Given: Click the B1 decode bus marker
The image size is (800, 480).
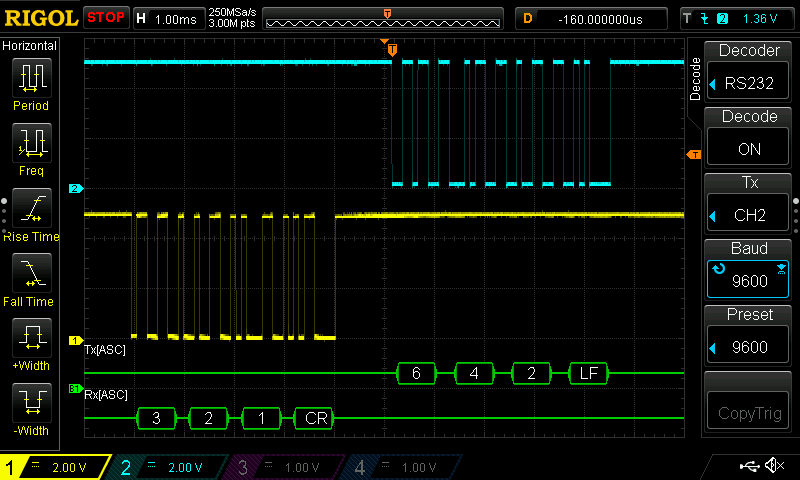Looking at the screenshot, I should coord(76,389).
